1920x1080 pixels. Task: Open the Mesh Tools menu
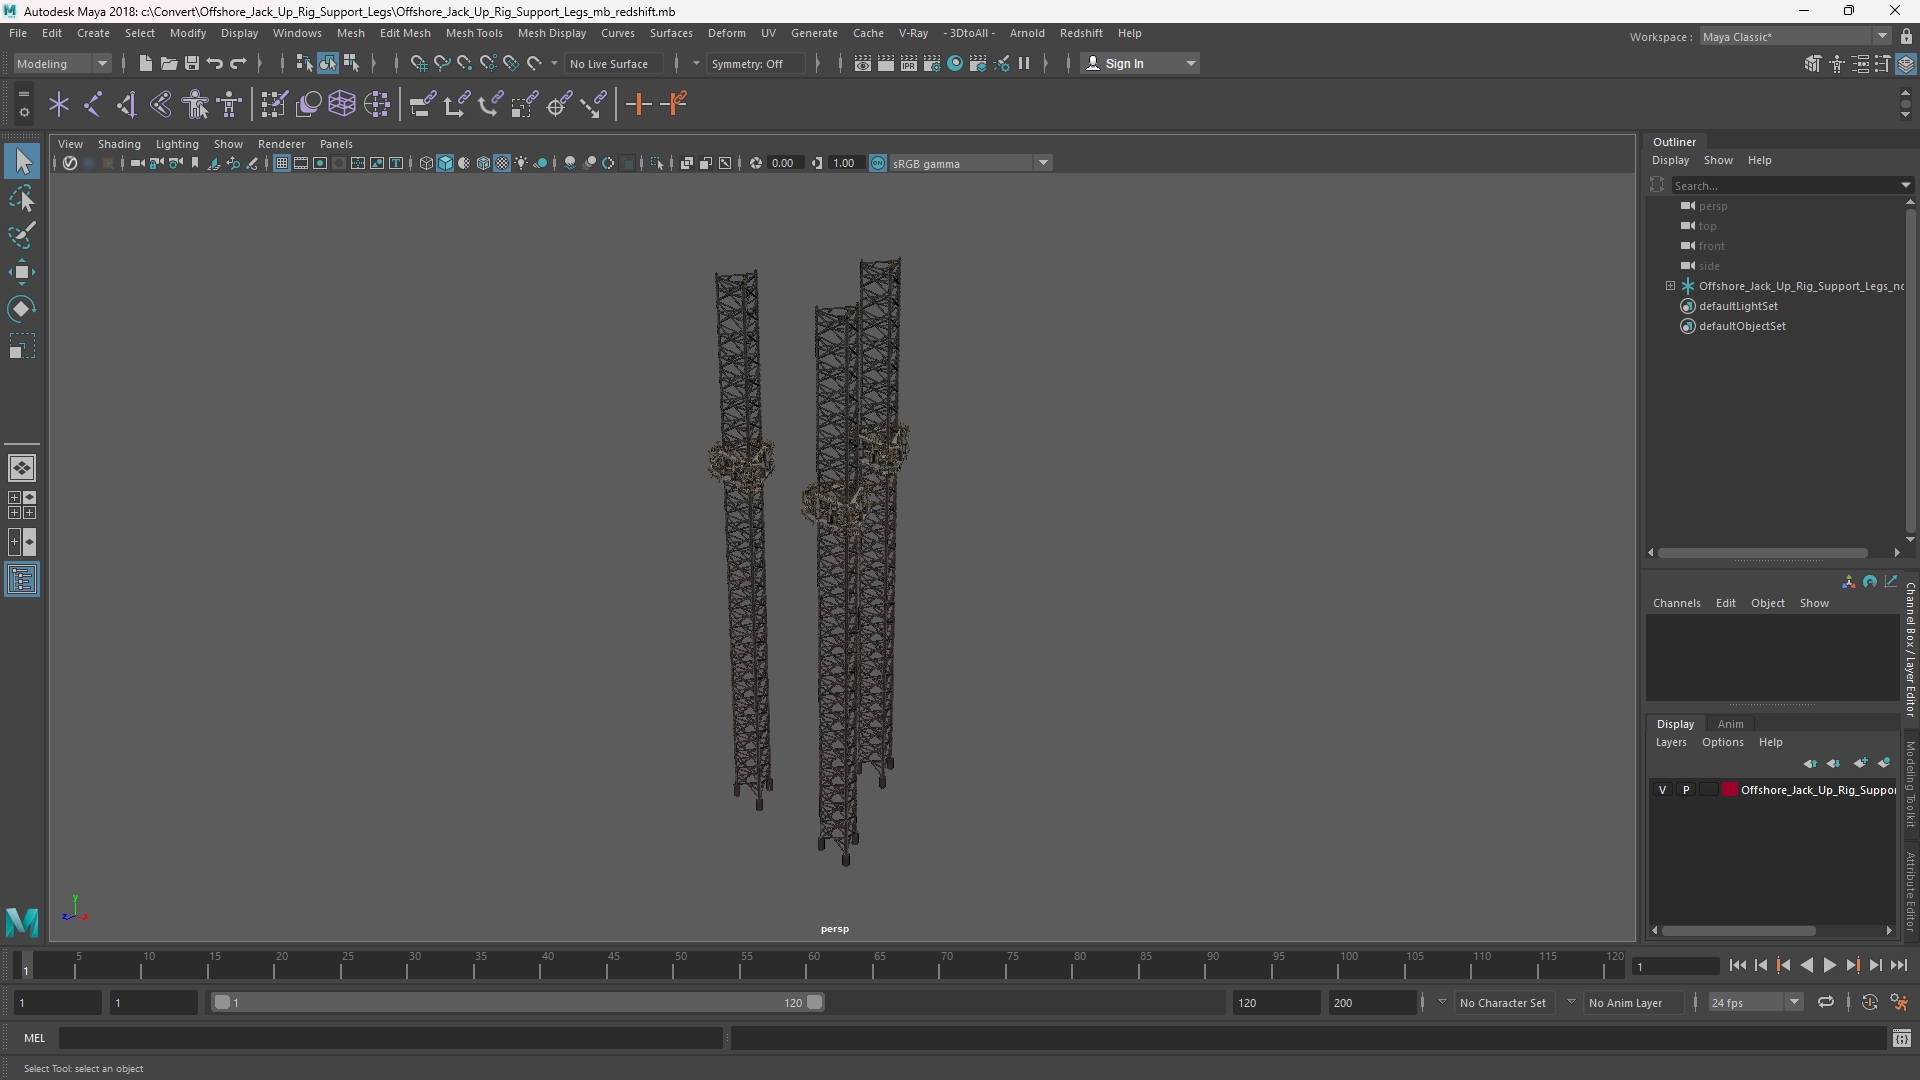[473, 33]
